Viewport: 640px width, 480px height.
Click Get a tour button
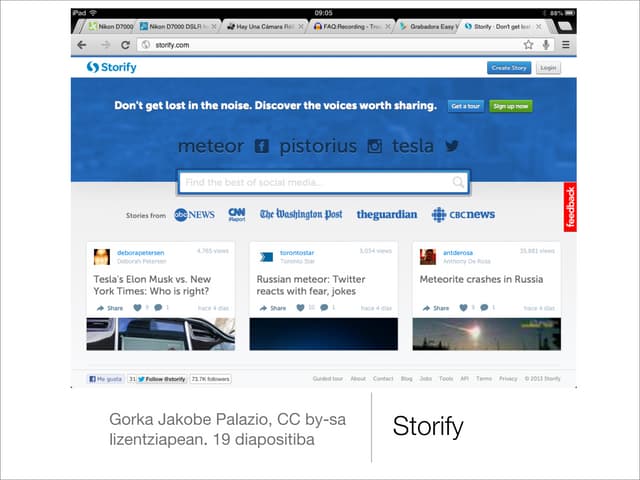(x=466, y=106)
